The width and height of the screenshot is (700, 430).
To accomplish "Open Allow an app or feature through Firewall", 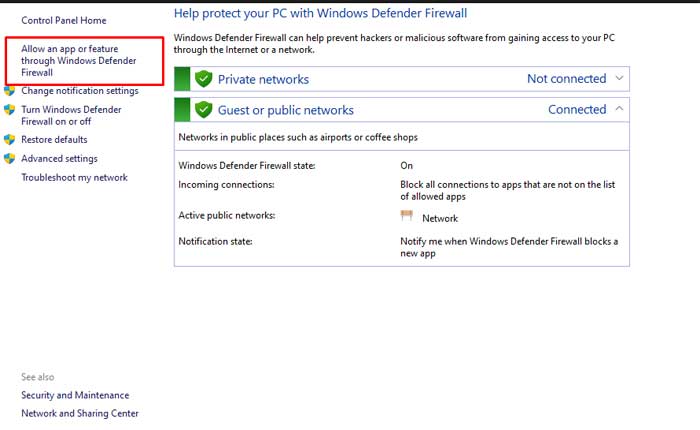I will pyautogui.click(x=78, y=60).
